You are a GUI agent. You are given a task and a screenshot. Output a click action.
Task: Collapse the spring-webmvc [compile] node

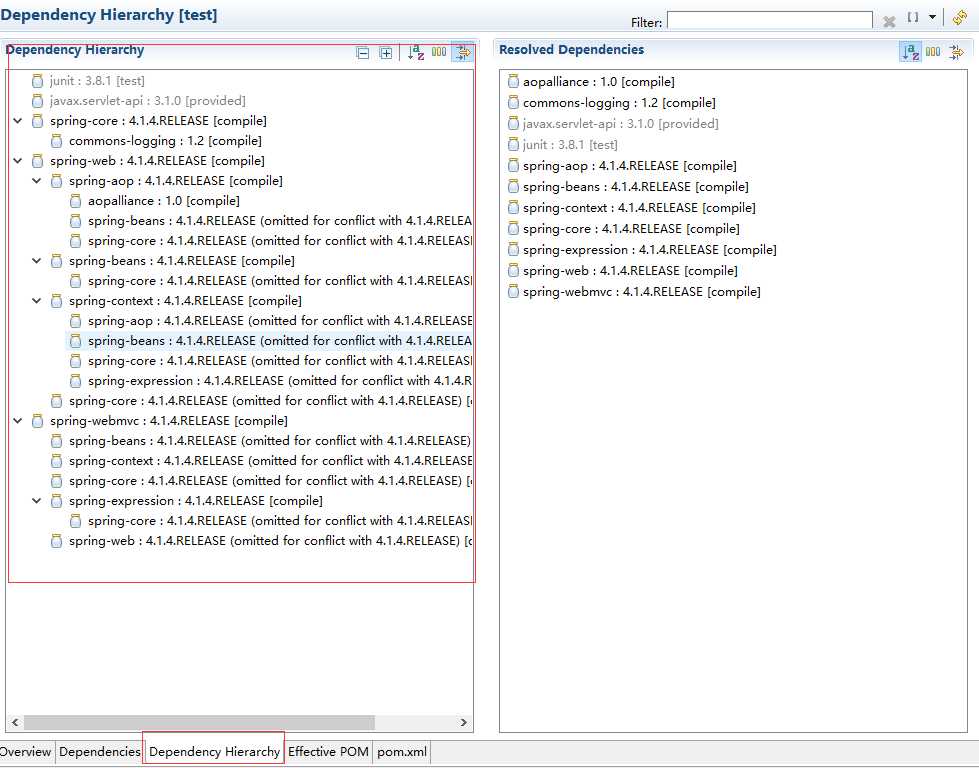(x=18, y=420)
